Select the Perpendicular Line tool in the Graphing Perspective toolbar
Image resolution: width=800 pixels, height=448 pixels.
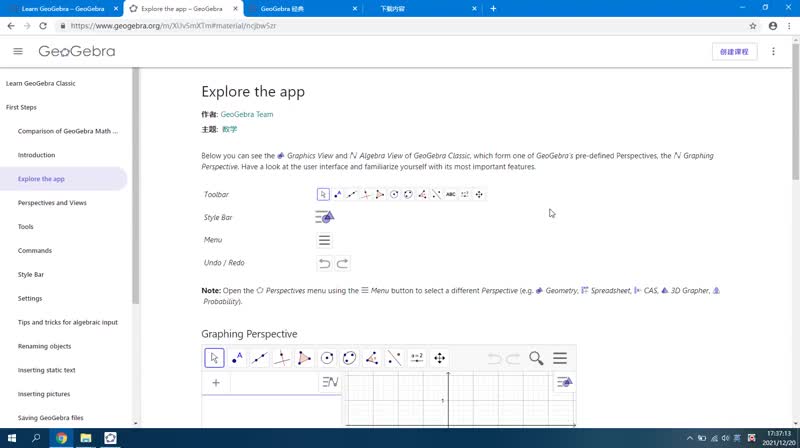pyautogui.click(x=282, y=358)
